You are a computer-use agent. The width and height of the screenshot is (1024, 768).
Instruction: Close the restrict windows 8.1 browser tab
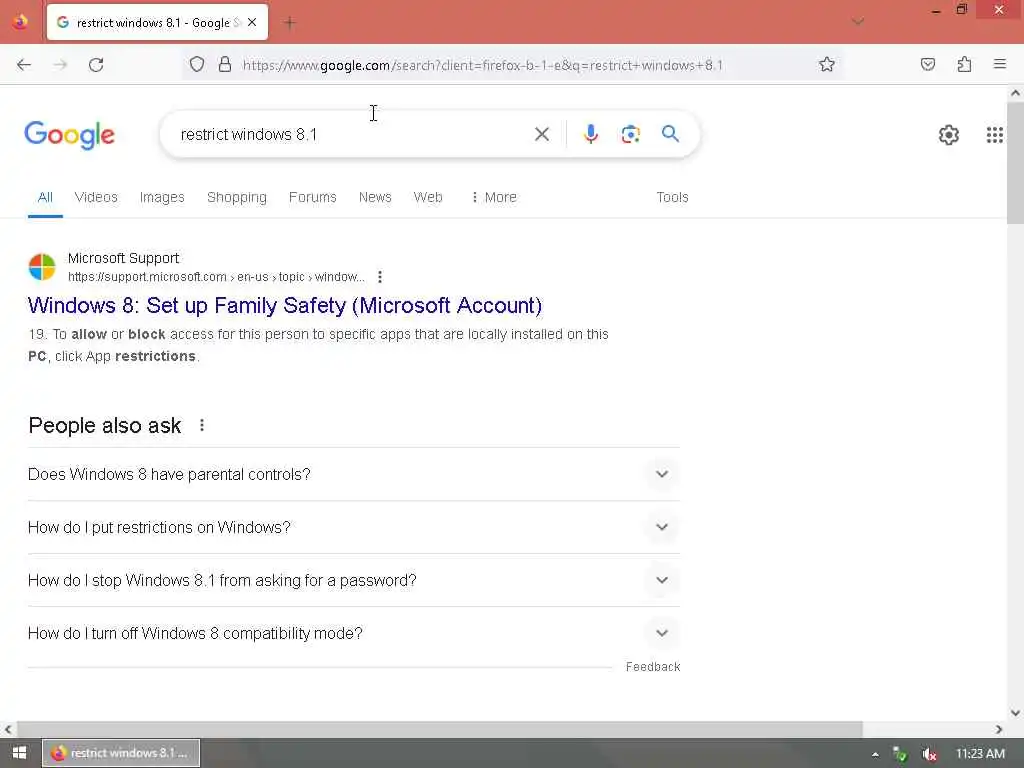pyautogui.click(x=252, y=22)
